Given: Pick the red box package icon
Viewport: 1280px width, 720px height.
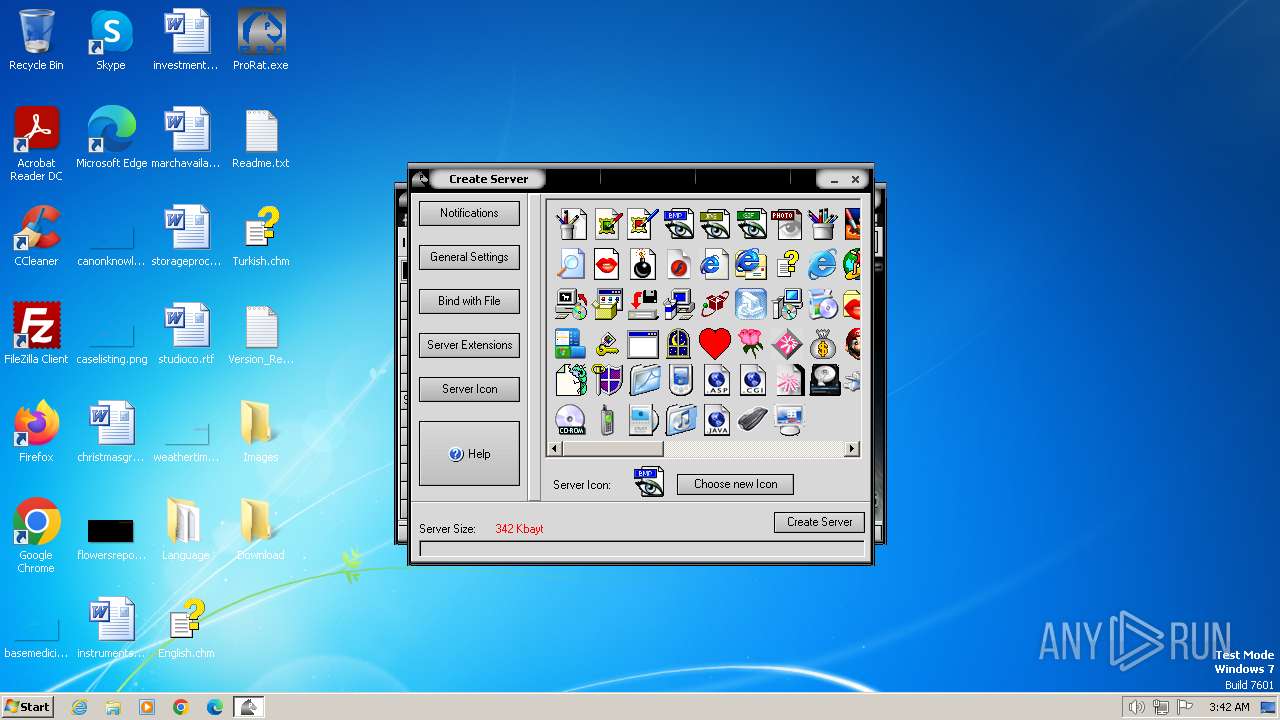Looking at the screenshot, I should click(x=715, y=304).
